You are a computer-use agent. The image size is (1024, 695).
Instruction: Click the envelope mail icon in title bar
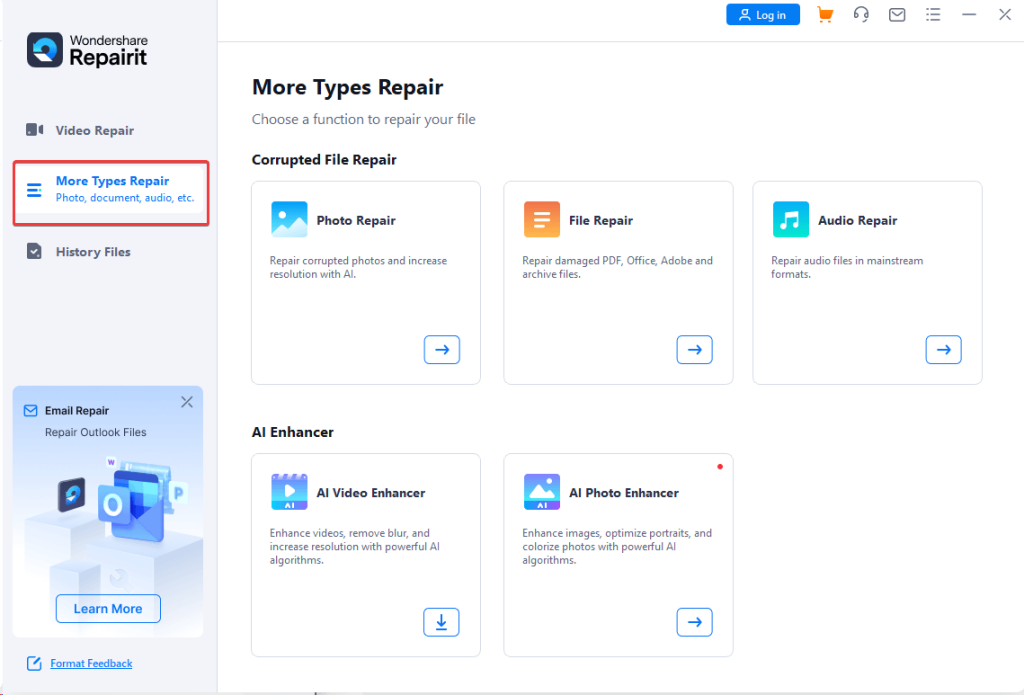(x=897, y=15)
